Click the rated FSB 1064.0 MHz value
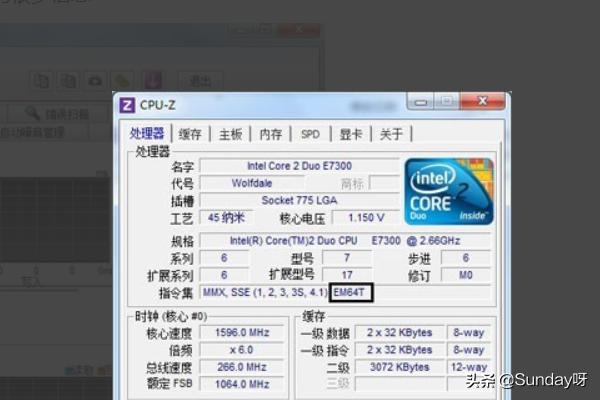 click(242, 384)
